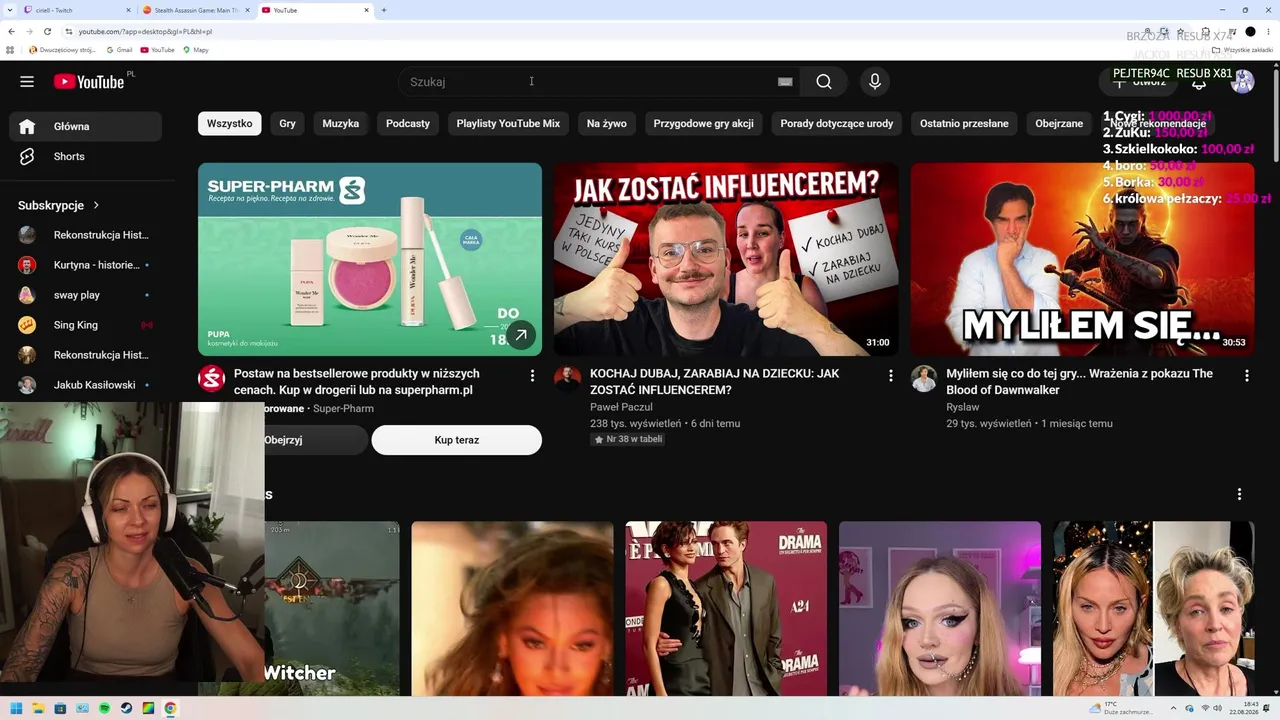This screenshot has height=720, width=1280.
Task: Select the Gry filter chip
Action: click(x=288, y=123)
